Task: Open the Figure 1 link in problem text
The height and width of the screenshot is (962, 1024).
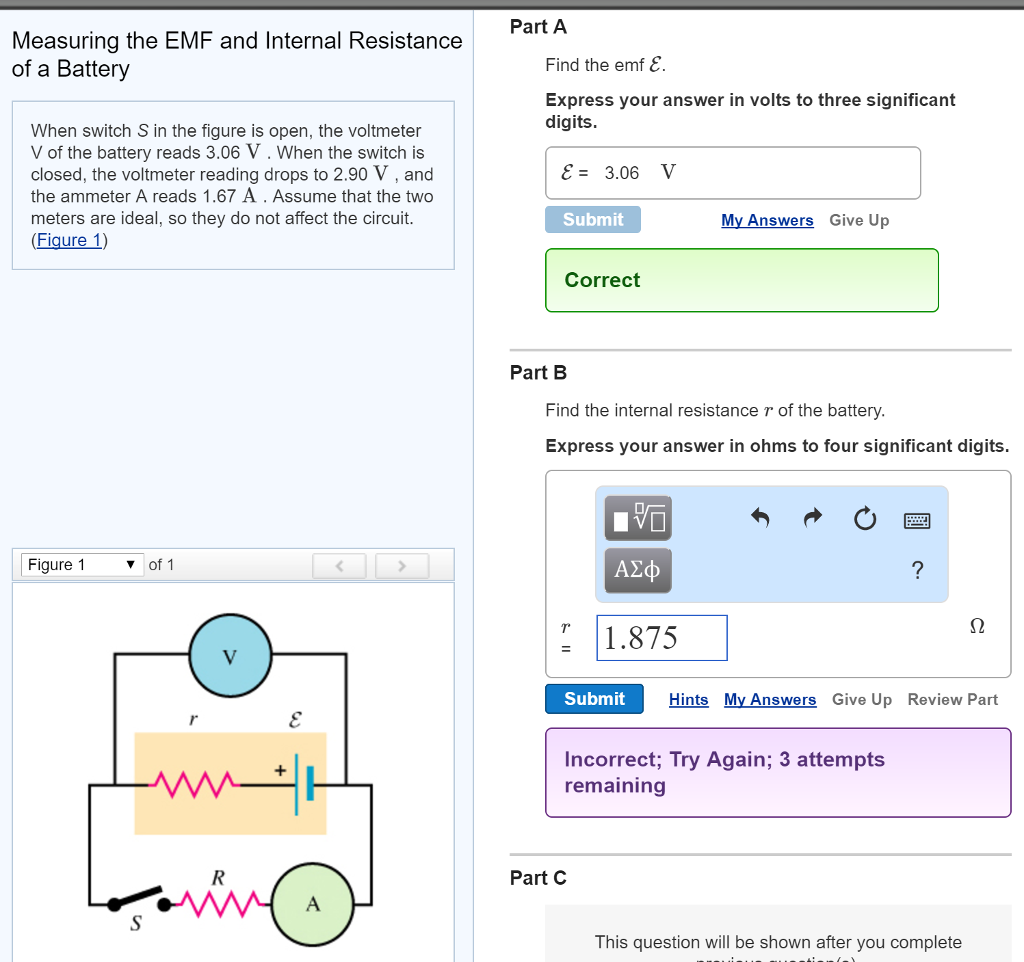Action: click(x=68, y=239)
